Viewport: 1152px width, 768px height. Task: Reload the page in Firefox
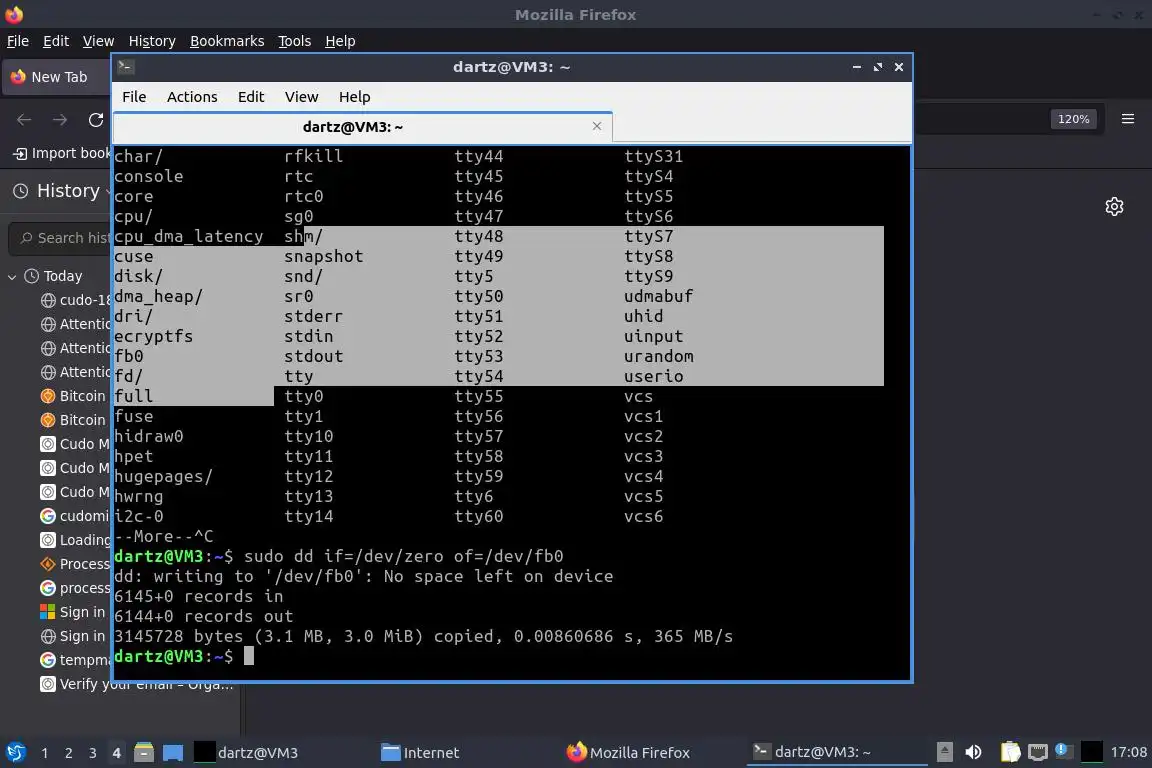coord(96,120)
